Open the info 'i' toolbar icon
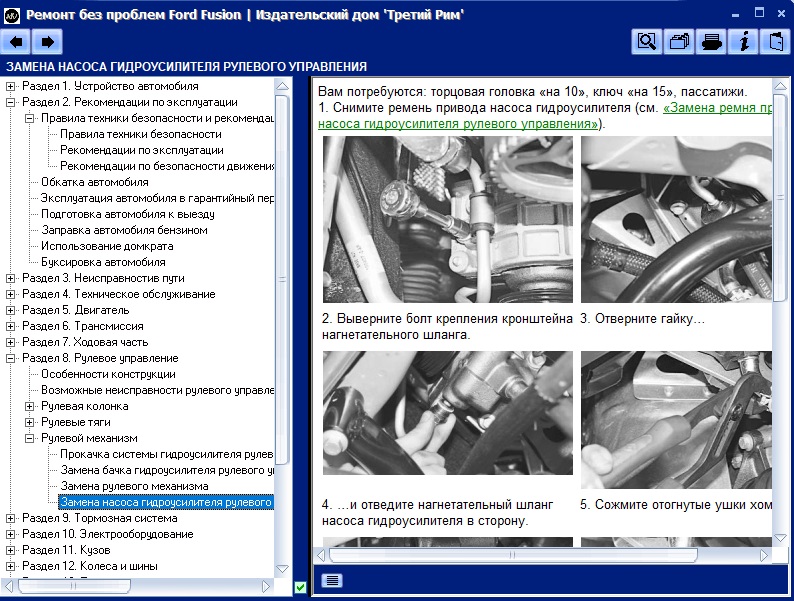794x601 pixels. (743, 42)
